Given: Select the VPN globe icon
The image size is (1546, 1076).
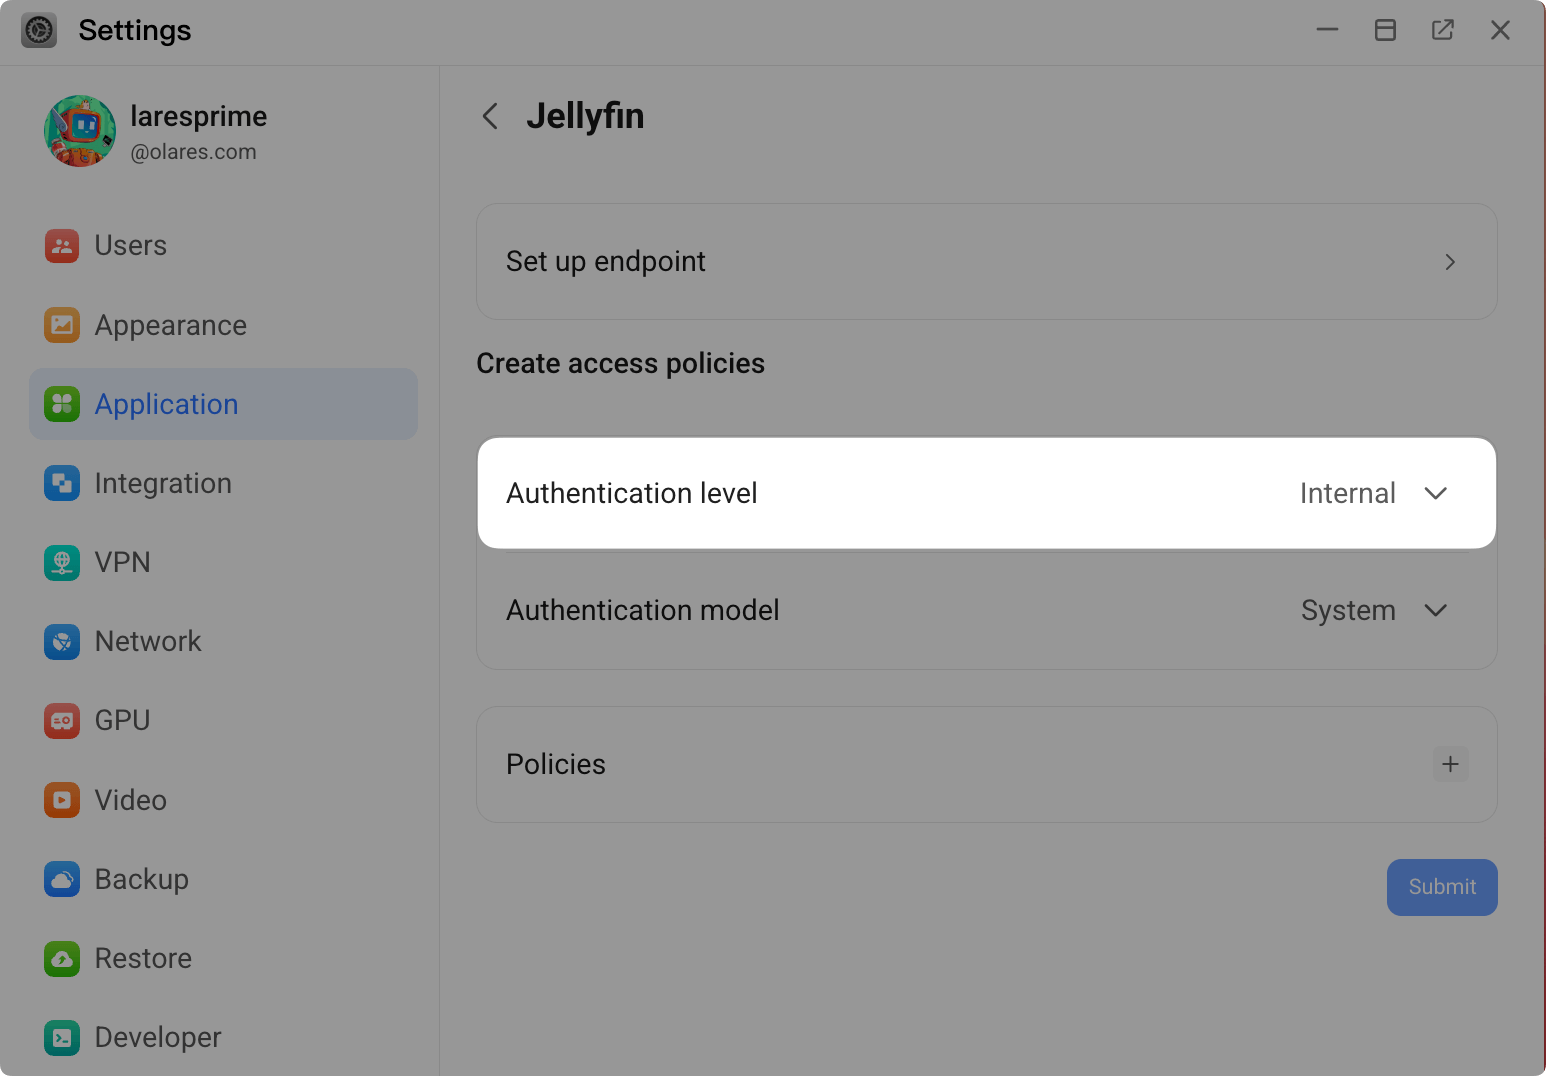Looking at the screenshot, I should [x=62, y=562].
